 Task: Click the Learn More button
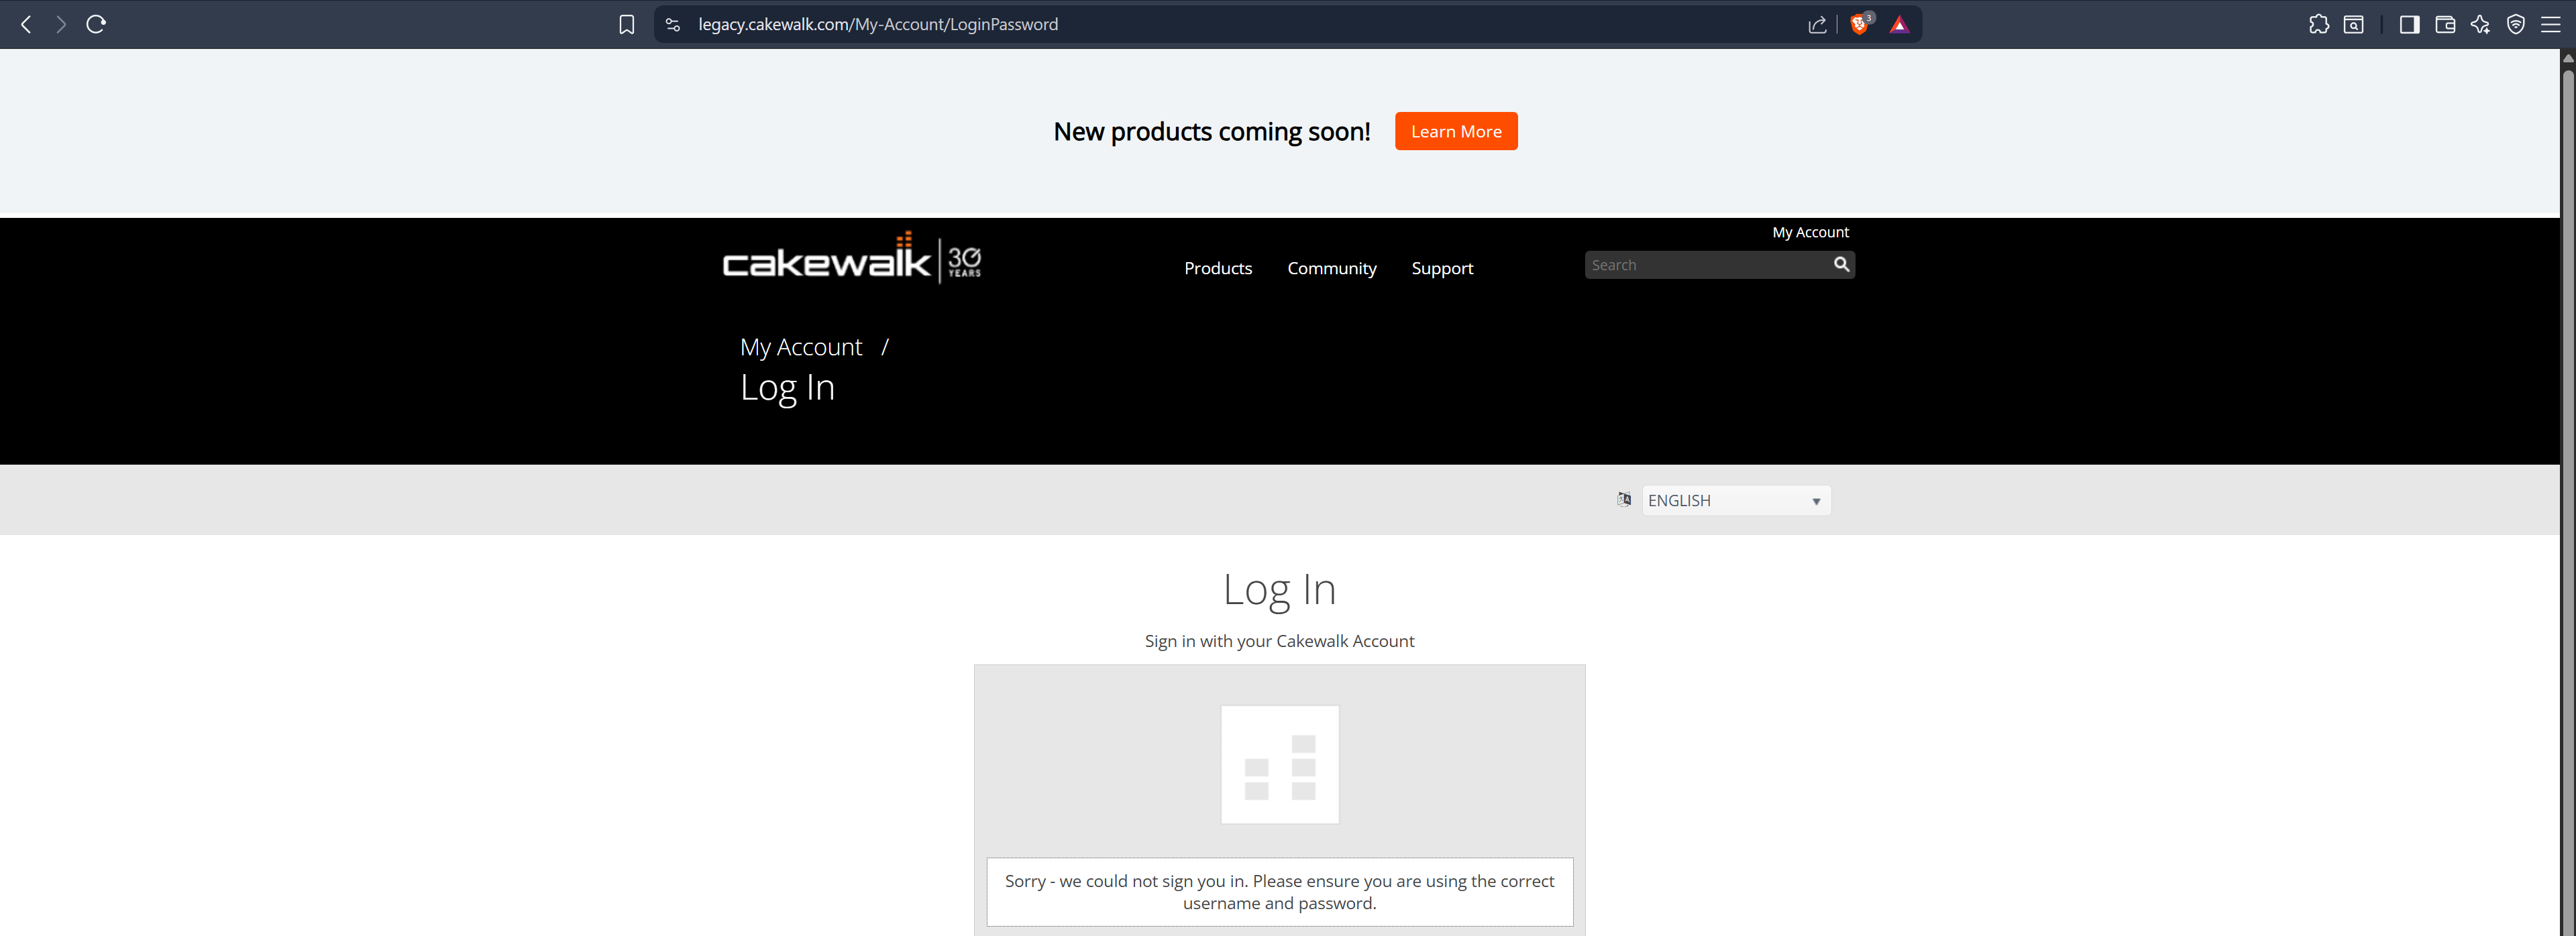(1456, 131)
